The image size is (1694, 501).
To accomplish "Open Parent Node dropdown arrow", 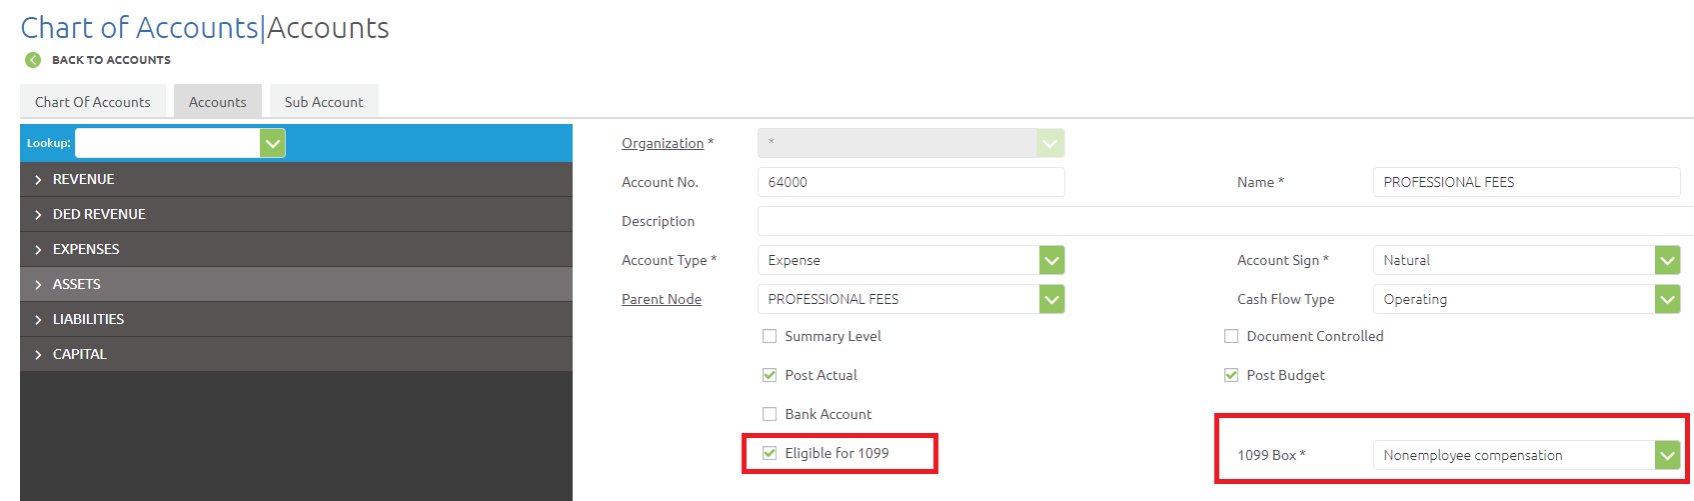I will coord(1051,299).
